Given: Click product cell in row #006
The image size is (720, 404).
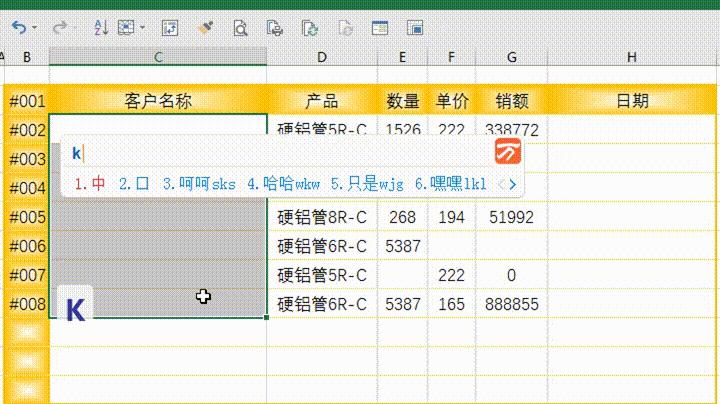Looking at the screenshot, I should coord(322,246).
